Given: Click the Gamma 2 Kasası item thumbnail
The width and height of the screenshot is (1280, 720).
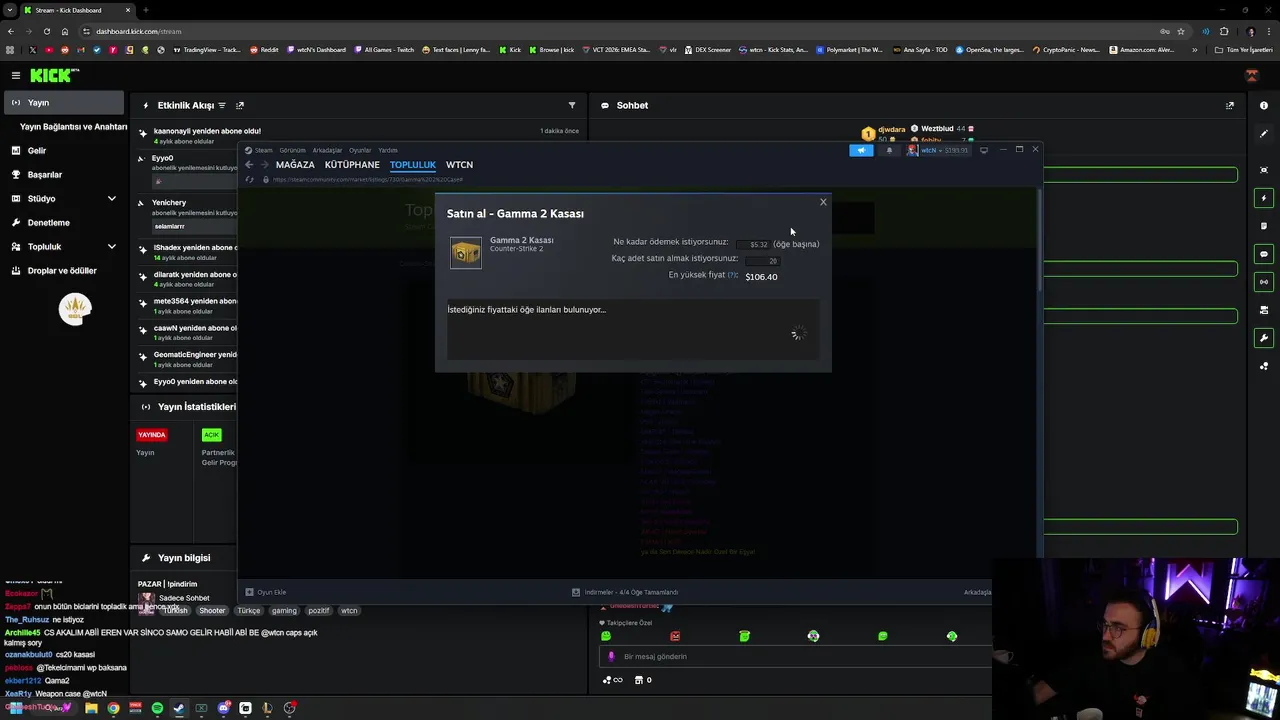Looking at the screenshot, I should 466,253.
